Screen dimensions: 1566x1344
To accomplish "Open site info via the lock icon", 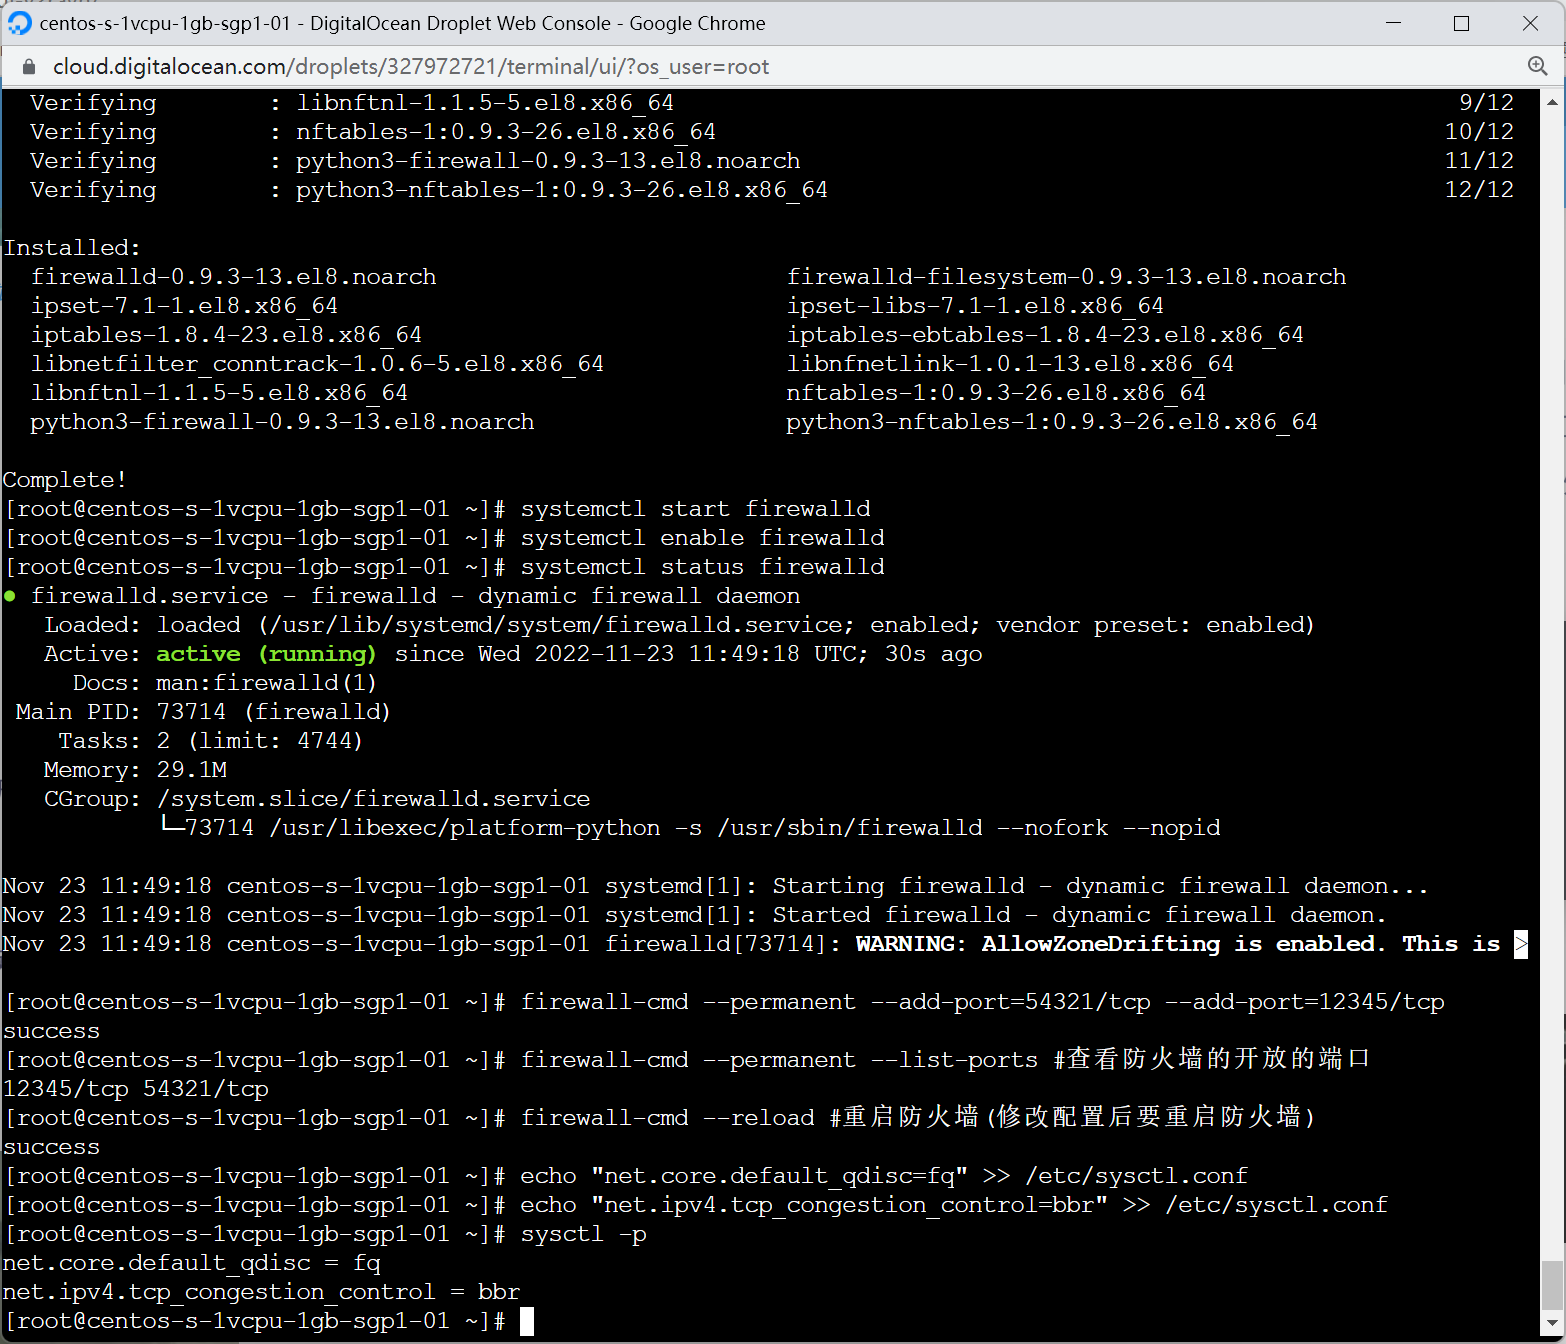I will [x=29, y=67].
